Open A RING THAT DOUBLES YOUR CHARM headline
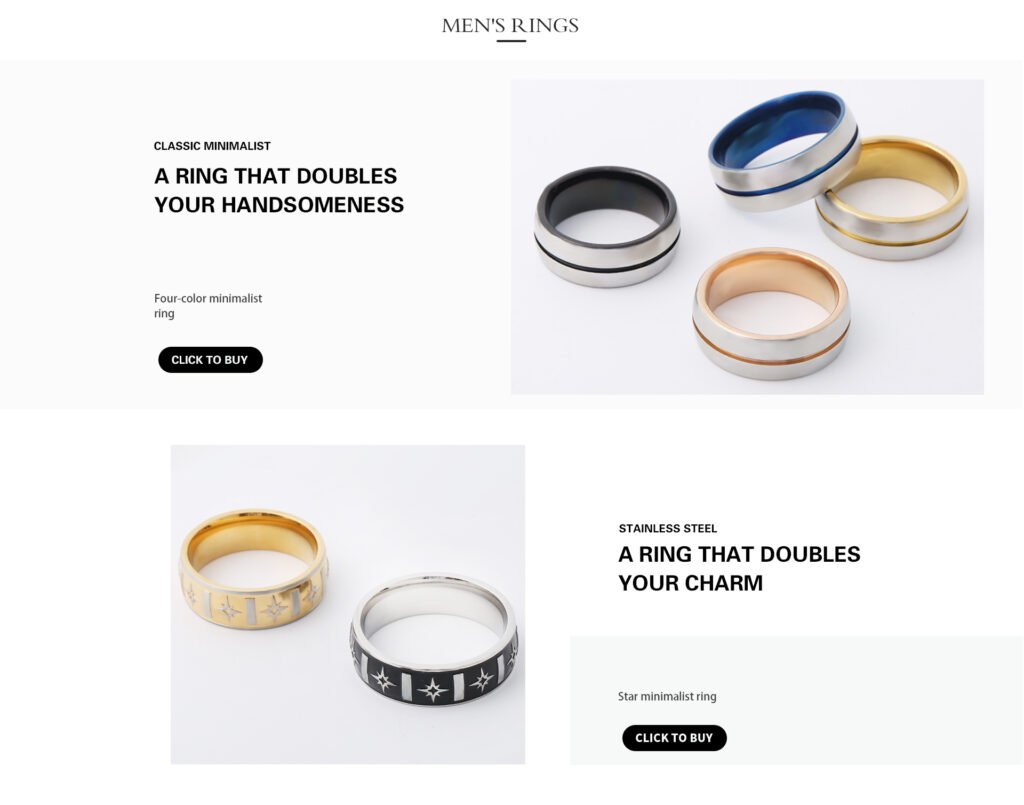1024x805 pixels. tap(739, 568)
